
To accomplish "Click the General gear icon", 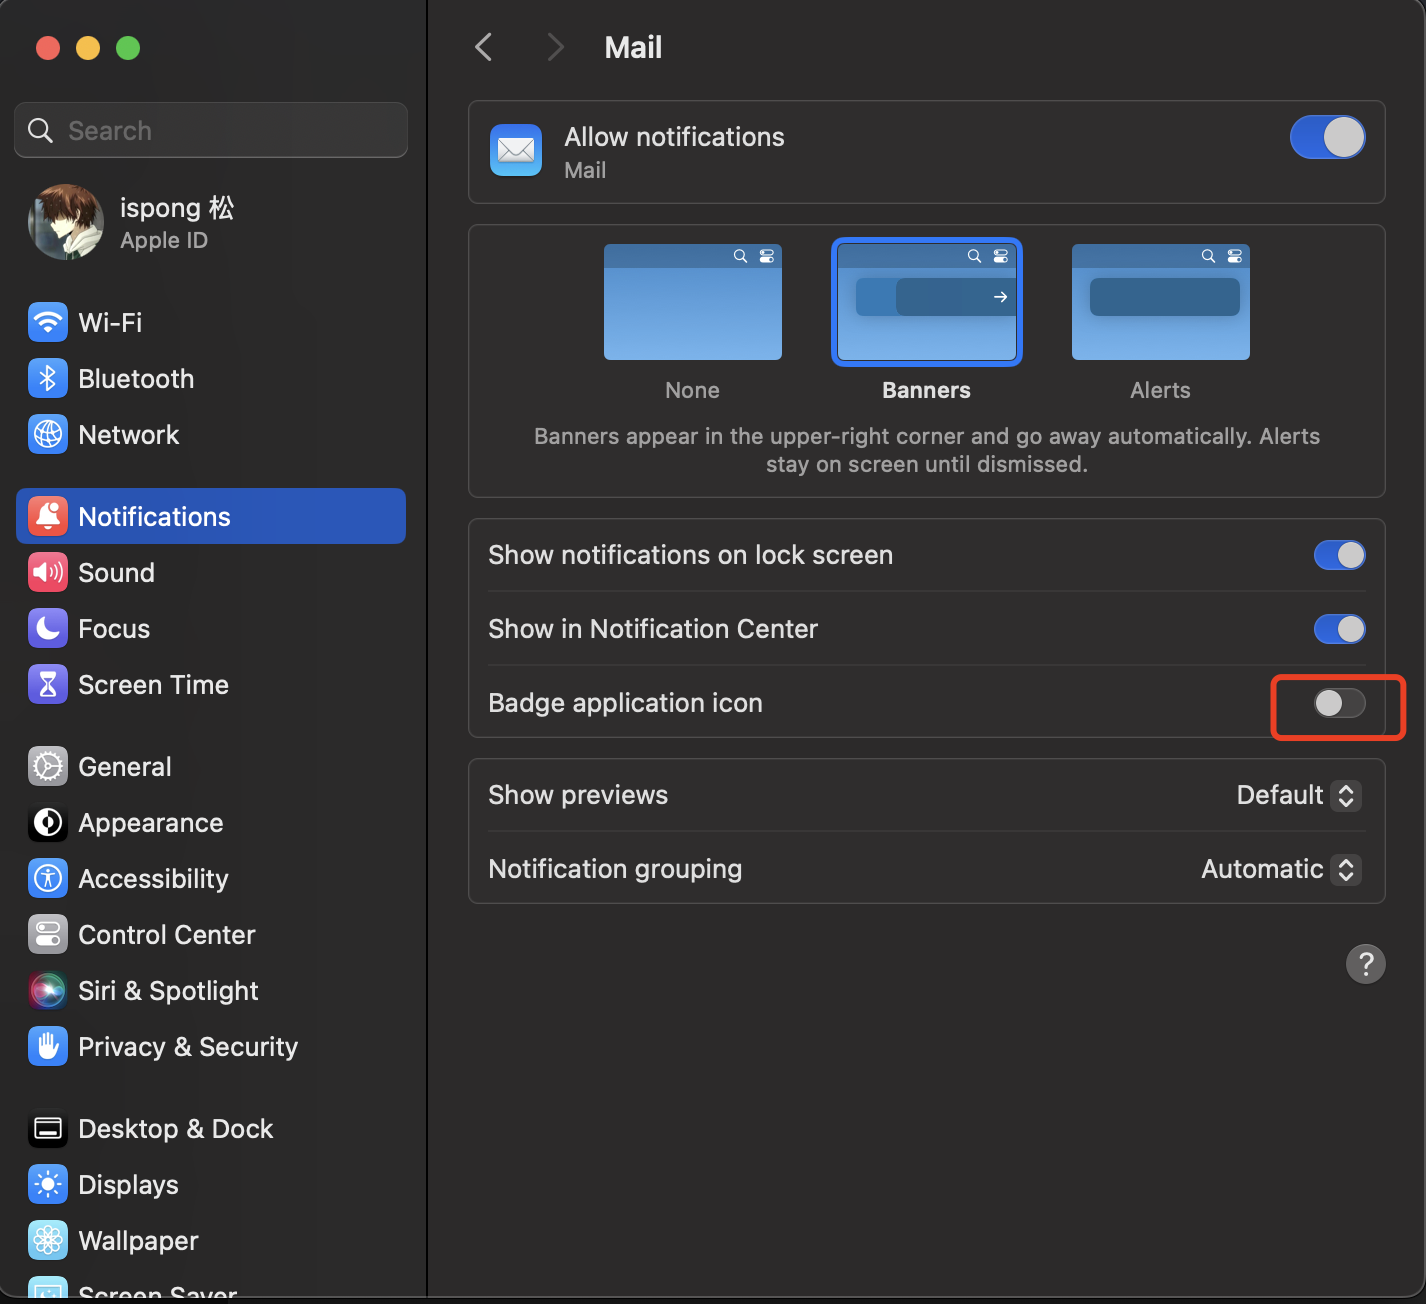I will pyautogui.click(x=48, y=766).
